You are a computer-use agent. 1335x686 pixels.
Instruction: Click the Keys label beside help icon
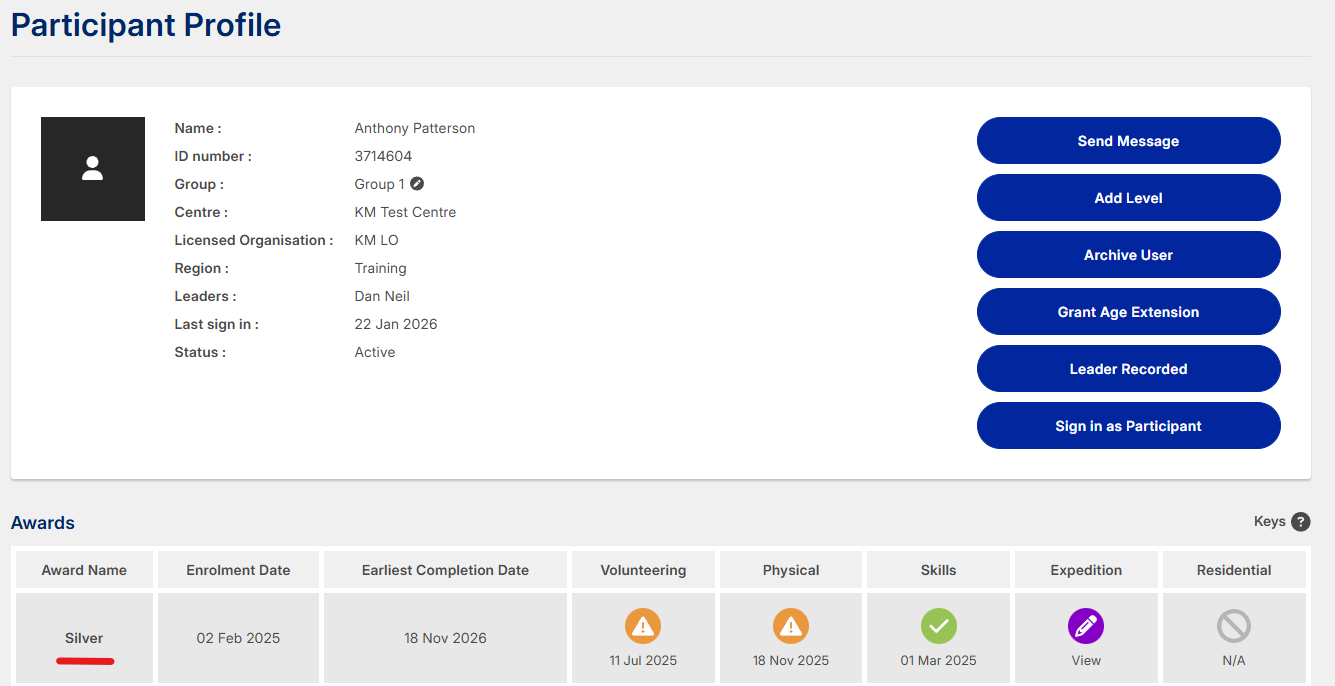tap(1269, 522)
